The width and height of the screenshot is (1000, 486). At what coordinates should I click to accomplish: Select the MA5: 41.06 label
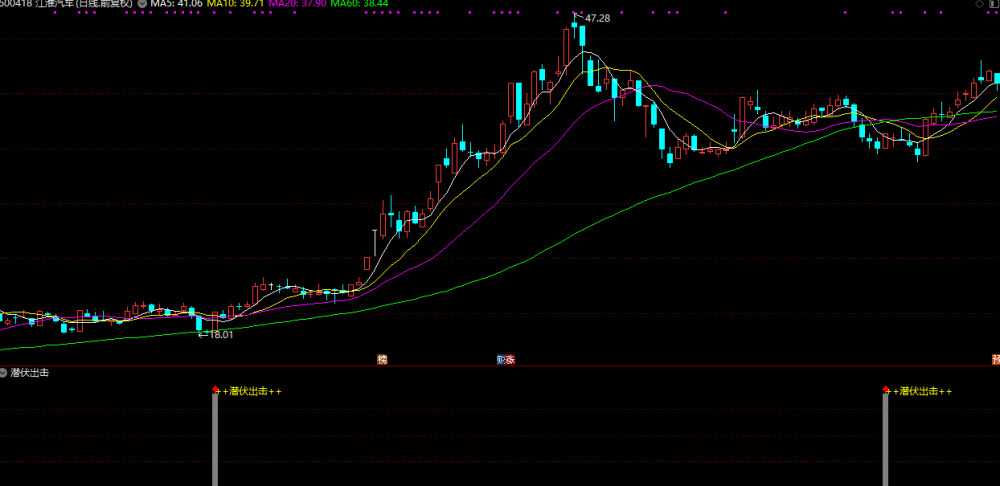click(x=176, y=3)
